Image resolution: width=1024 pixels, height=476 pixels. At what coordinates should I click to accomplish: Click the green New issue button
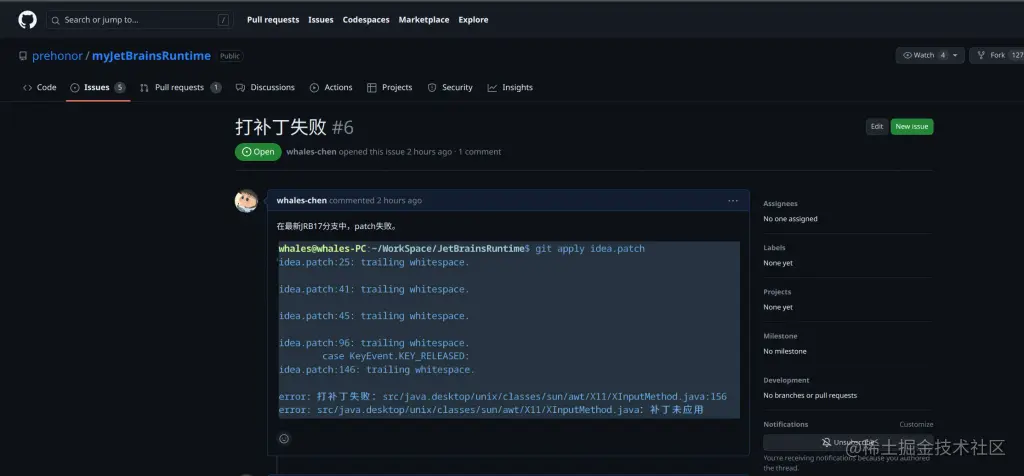pos(912,127)
